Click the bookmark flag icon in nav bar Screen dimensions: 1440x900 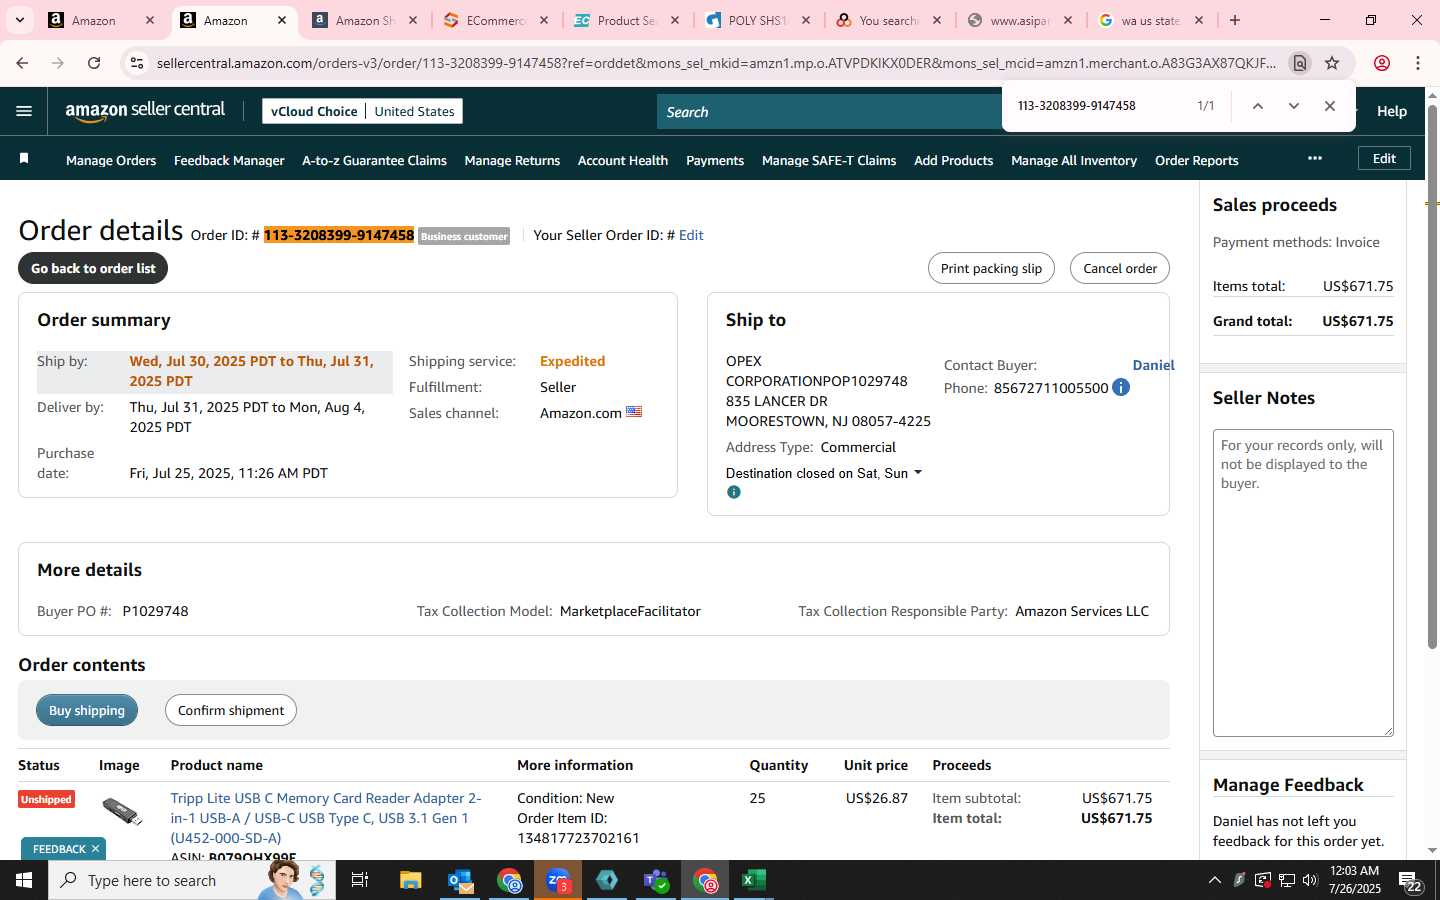click(x=24, y=159)
